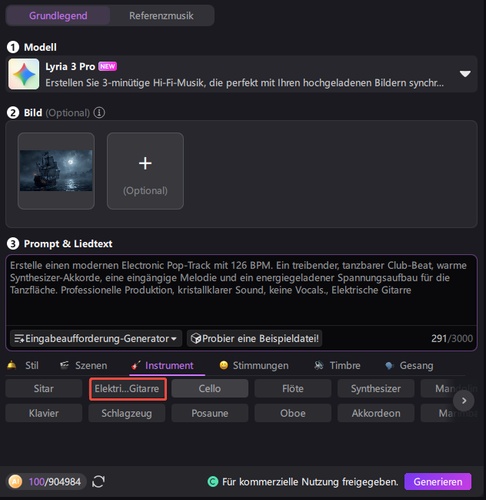
Task: Click the plus icon to add image
Action: coord(145,163)
